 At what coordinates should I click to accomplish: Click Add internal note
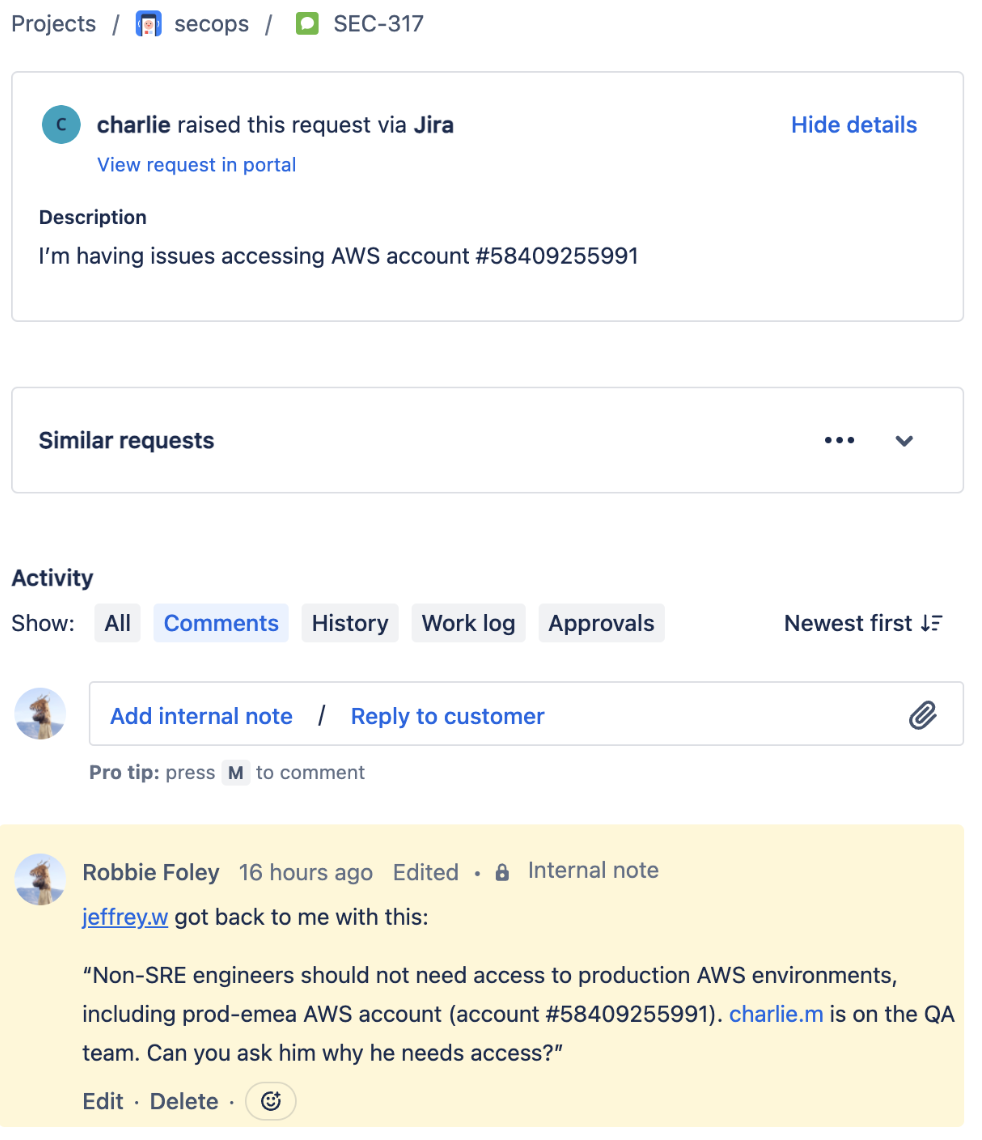point(201,716)
